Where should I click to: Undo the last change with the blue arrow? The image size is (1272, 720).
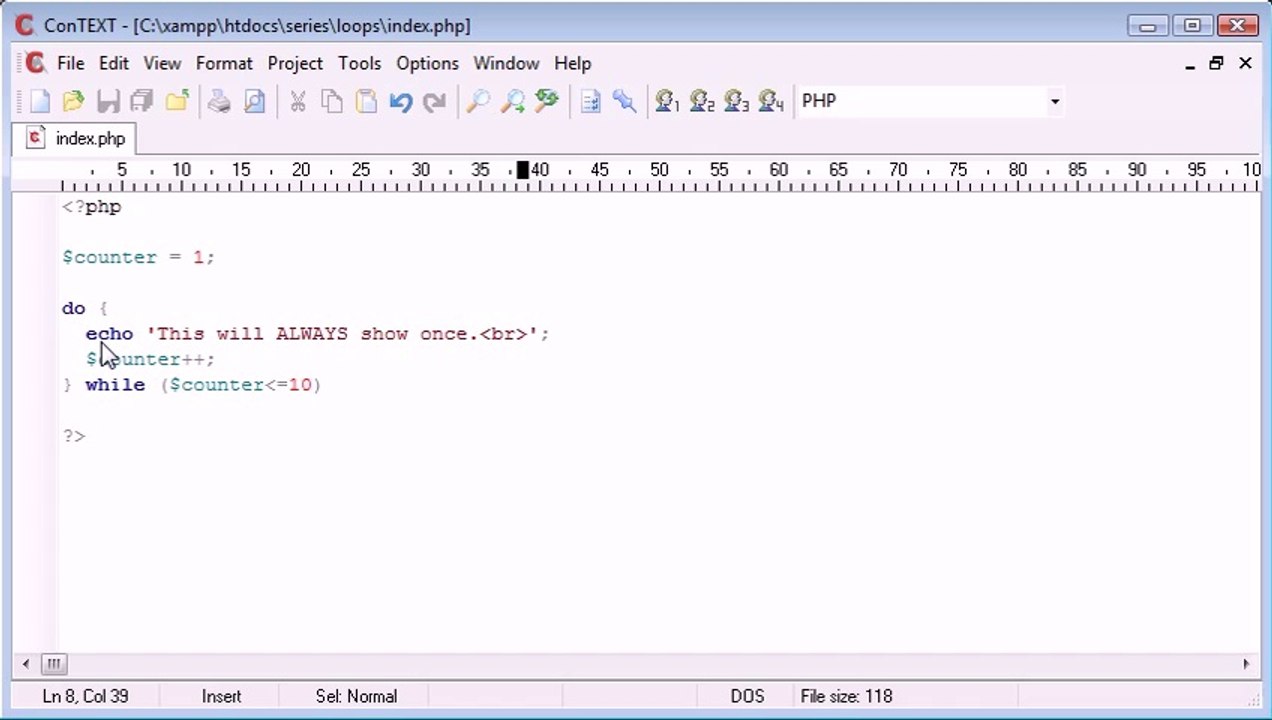click(x=401, y=101)
